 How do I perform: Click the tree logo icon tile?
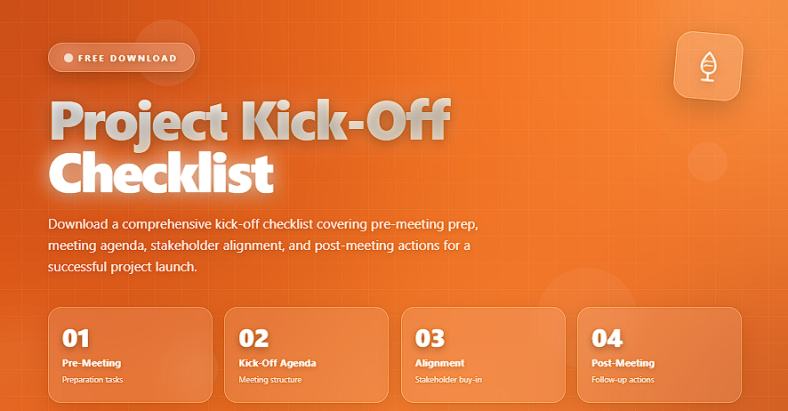708,66
